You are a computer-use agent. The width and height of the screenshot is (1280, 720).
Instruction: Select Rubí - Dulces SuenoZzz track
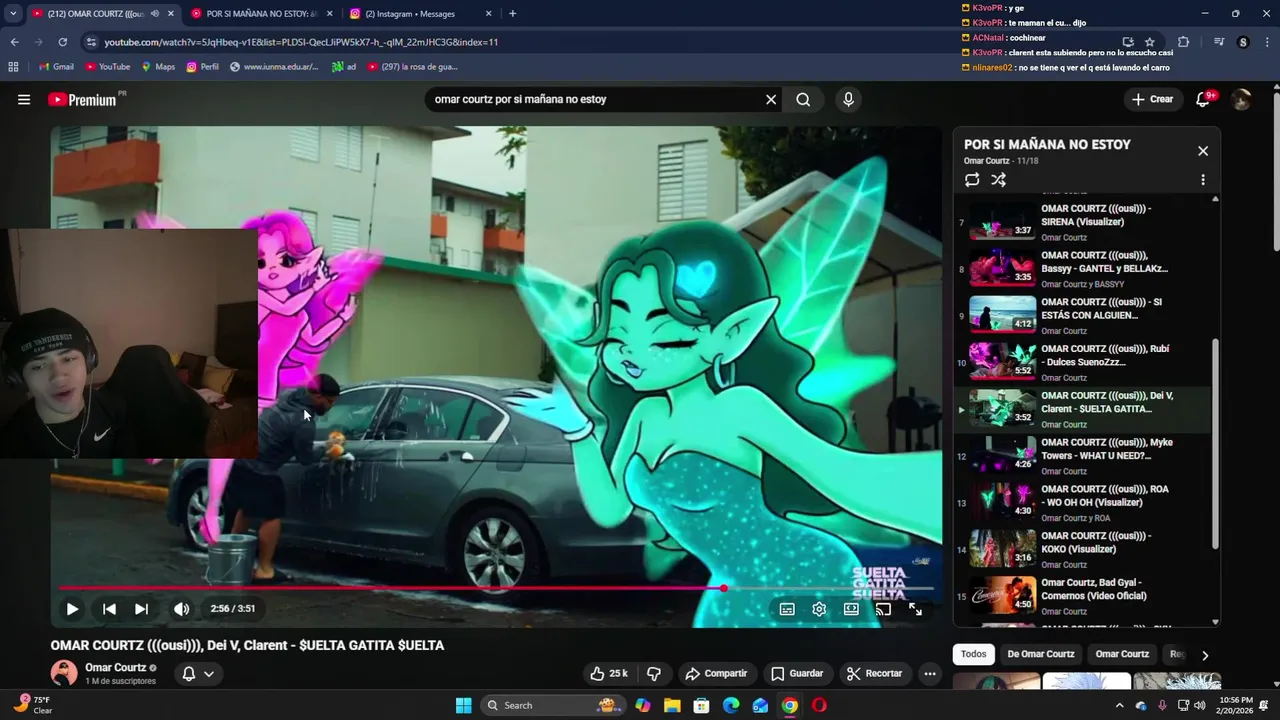tap(1083, 363)
